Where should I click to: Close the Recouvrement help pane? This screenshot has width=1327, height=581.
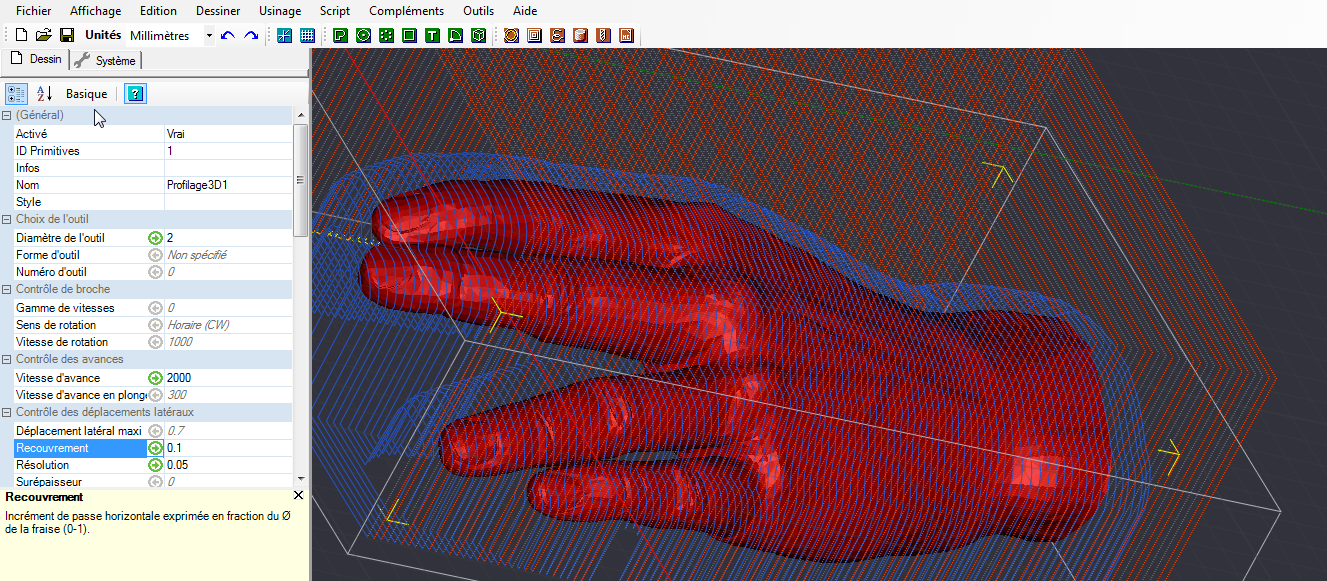298,496
